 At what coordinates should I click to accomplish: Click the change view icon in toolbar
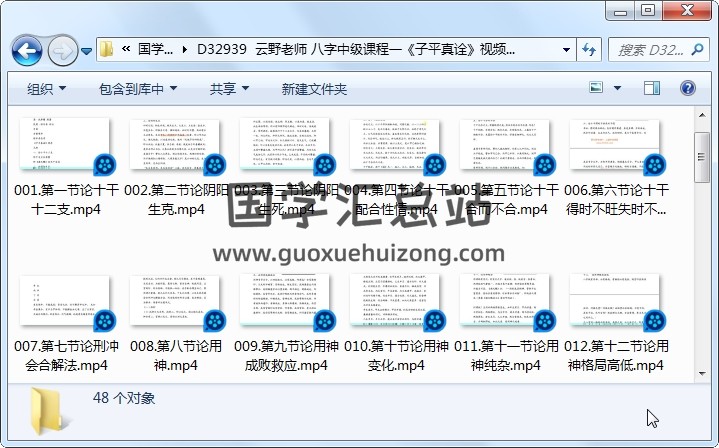597,89
